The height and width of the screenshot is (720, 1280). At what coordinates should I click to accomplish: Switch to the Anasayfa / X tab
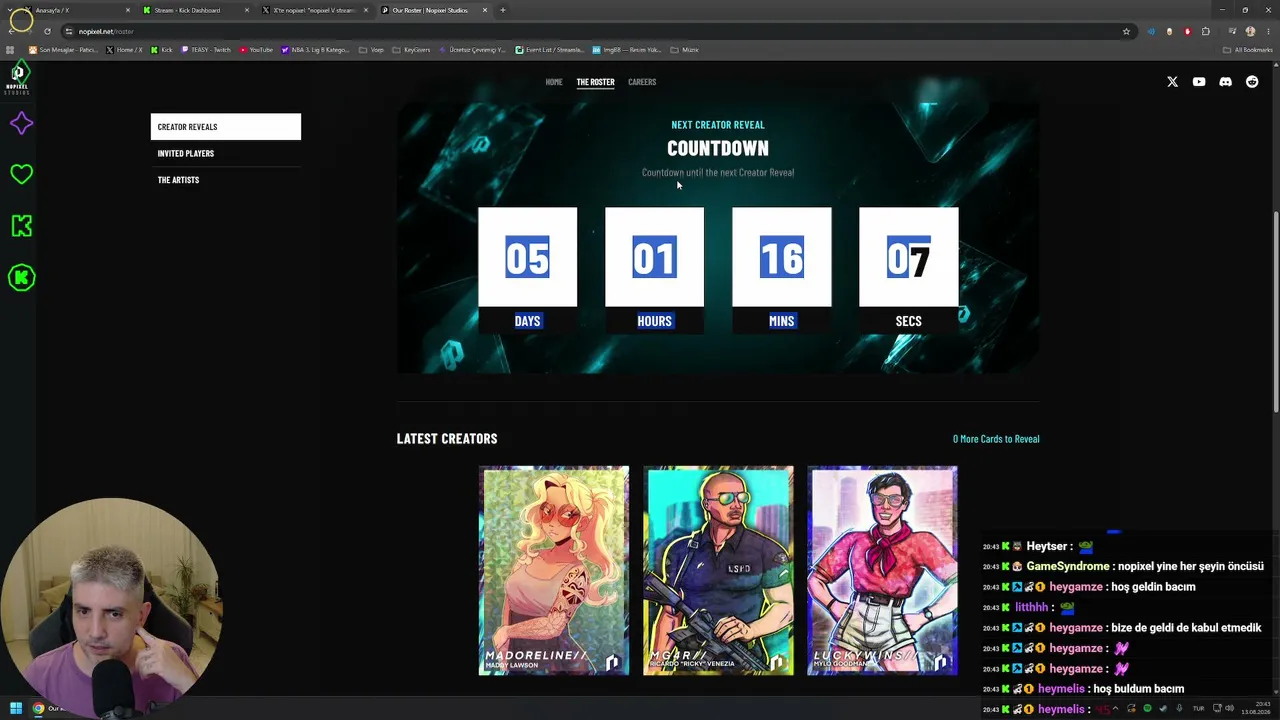[x=76, y=10]
